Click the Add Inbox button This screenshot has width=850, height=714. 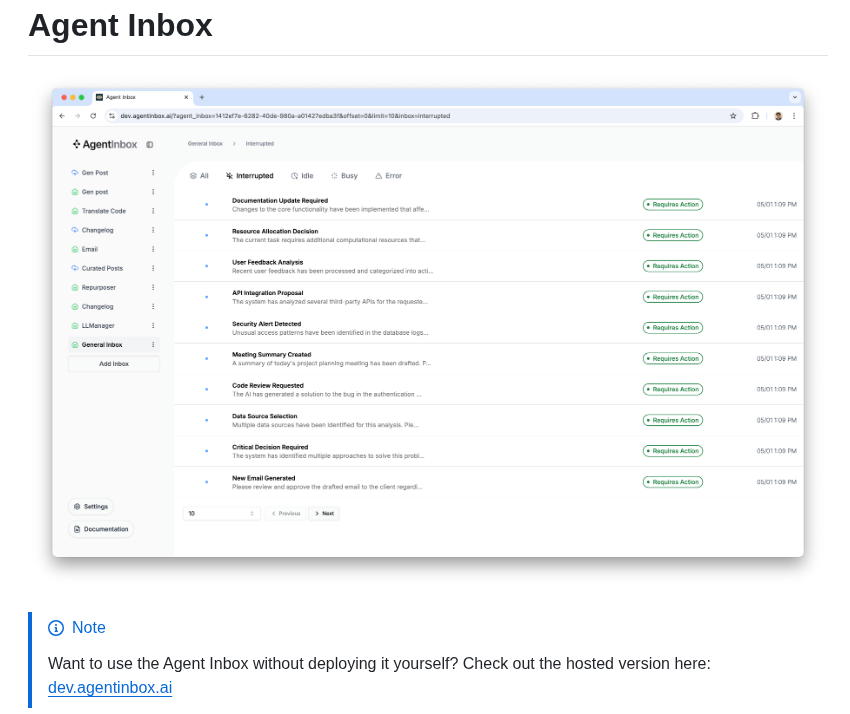[x=114, y=364]
